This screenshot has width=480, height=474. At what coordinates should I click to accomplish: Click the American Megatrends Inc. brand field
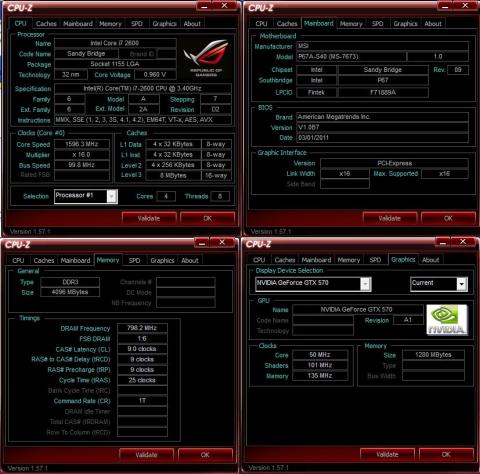point(382,117)
